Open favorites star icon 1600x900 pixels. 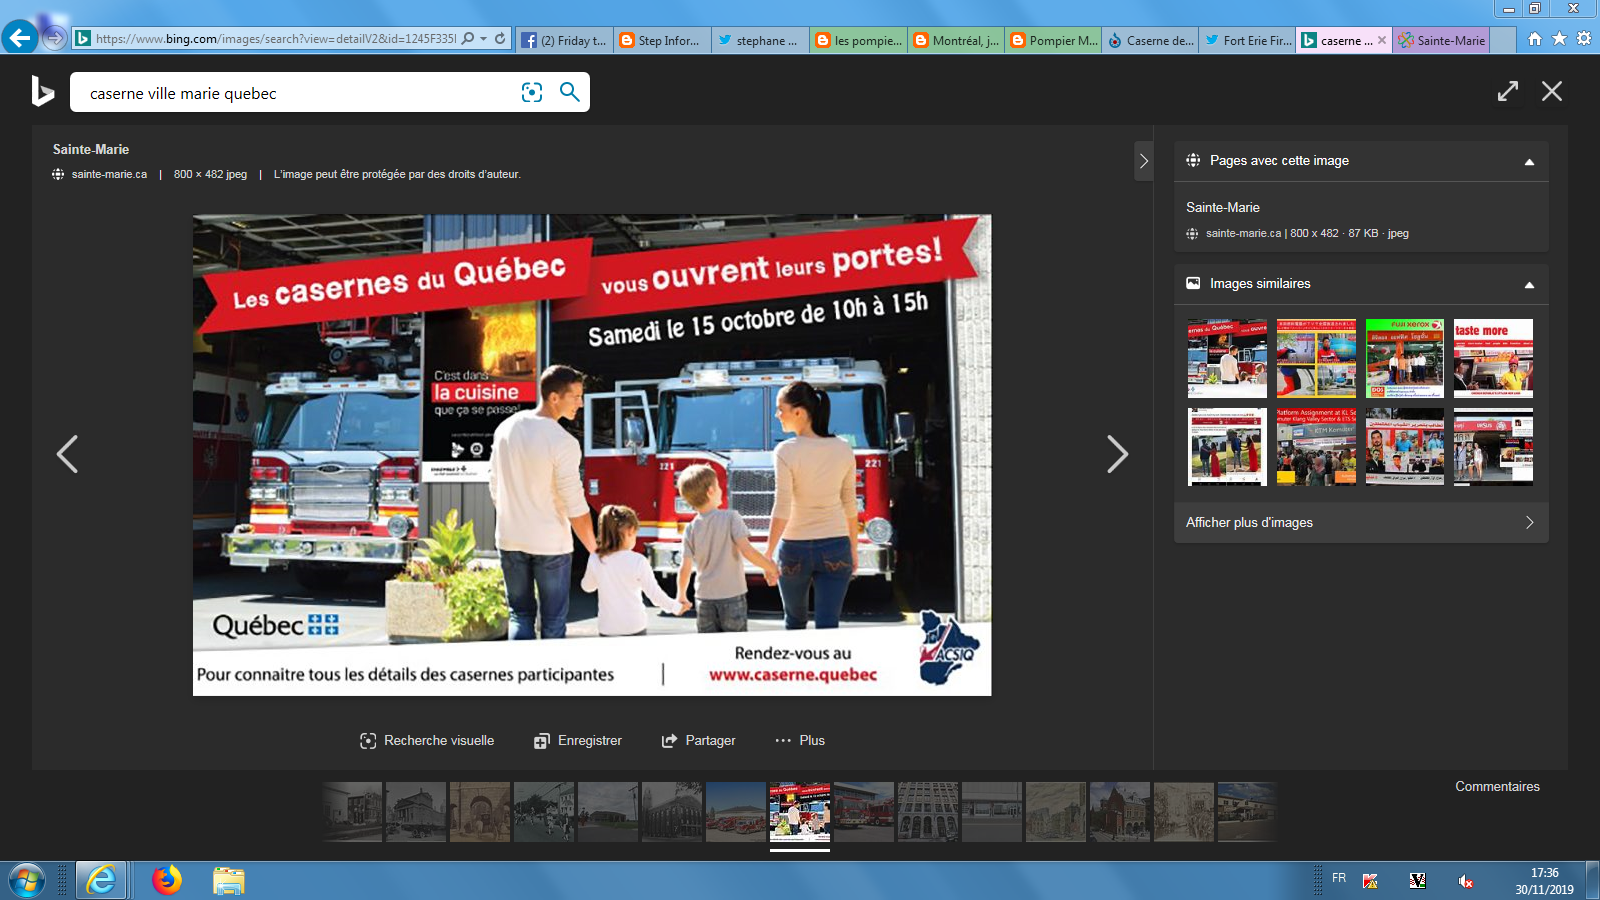1559,39
